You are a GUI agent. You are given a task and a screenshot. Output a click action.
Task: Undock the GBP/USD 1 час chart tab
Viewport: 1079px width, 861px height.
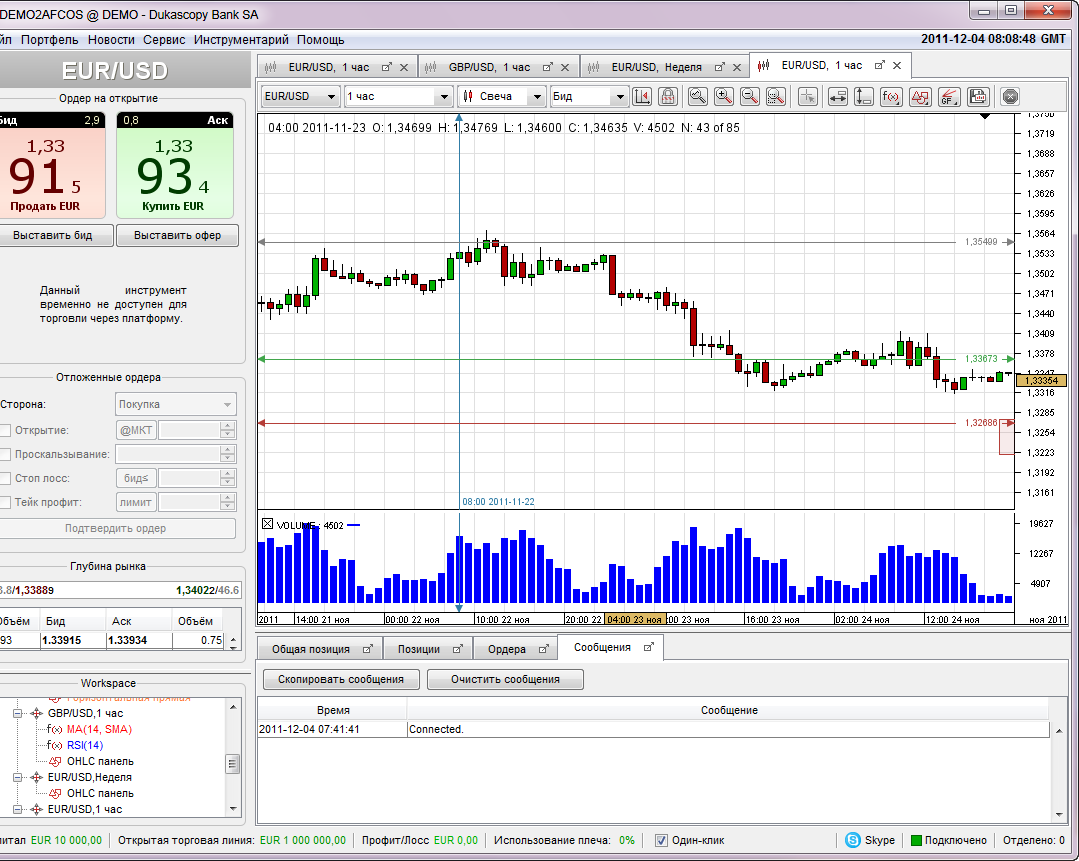tap(548, 67)
